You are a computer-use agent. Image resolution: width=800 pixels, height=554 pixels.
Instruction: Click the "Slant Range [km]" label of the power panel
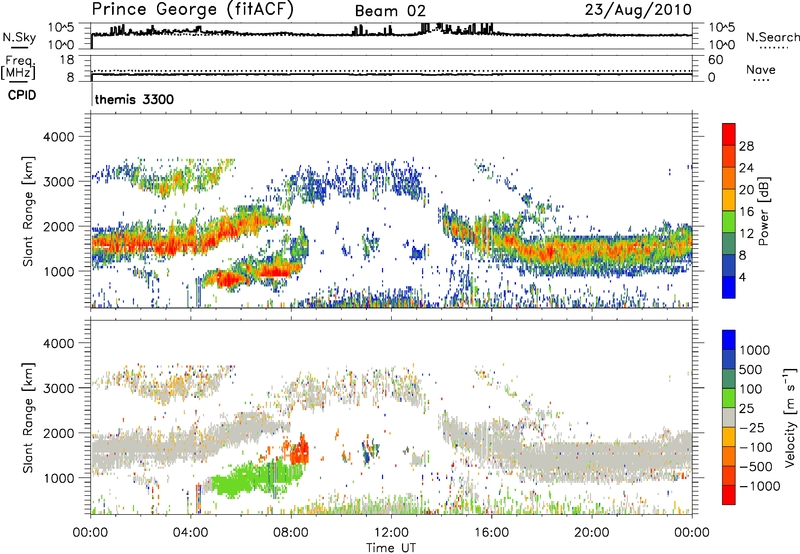click(28, 211)
